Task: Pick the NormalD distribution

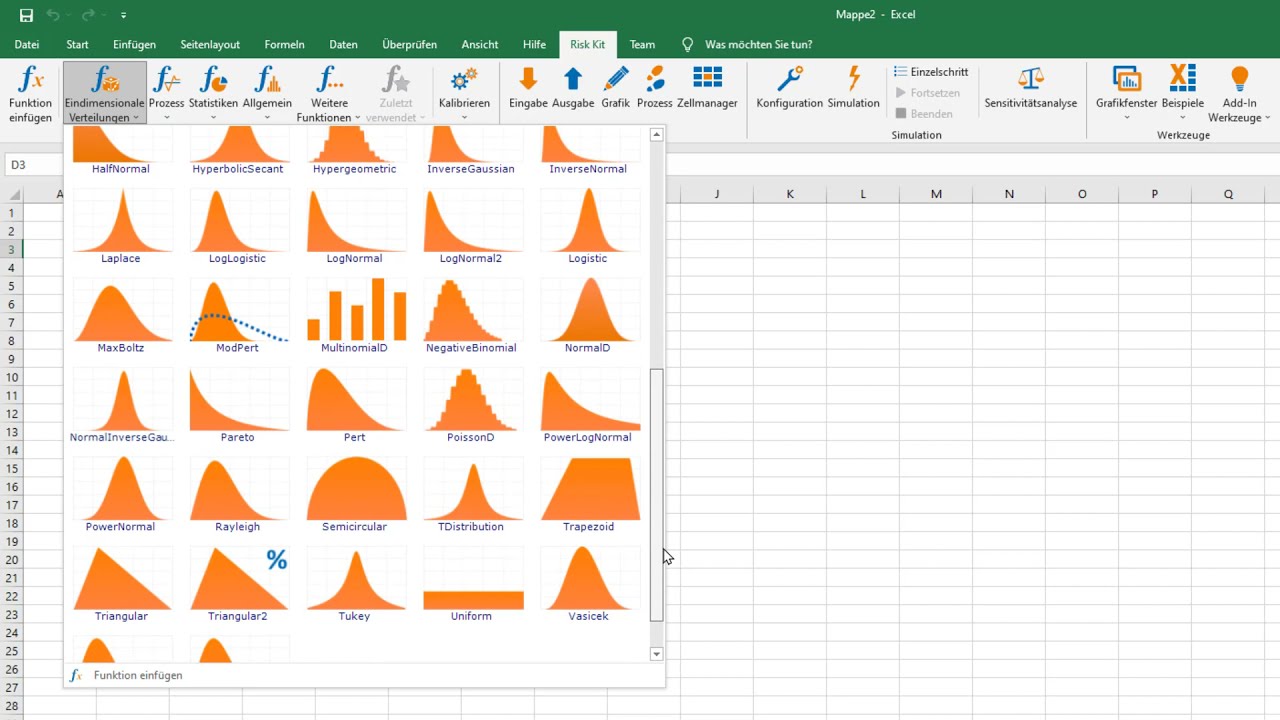Action: pos(588,317)
